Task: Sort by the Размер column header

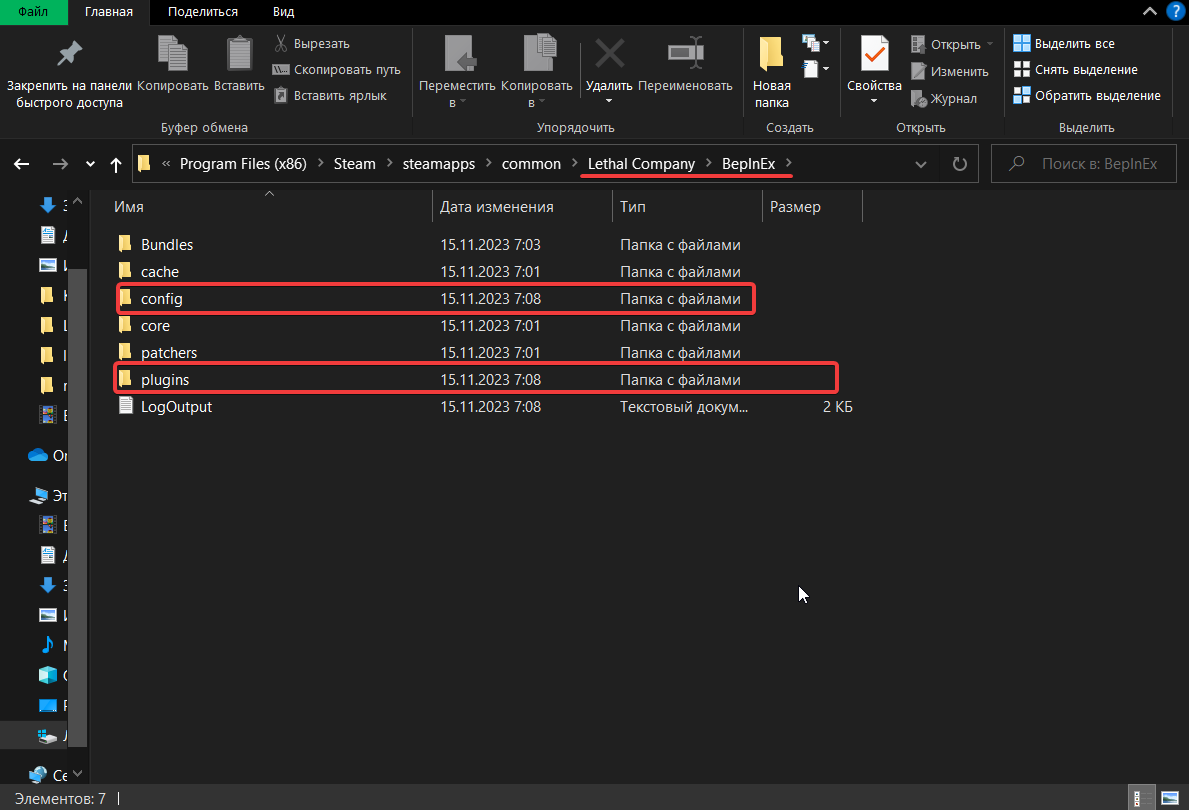Action: pyautogui.click(x=812, y=206)
